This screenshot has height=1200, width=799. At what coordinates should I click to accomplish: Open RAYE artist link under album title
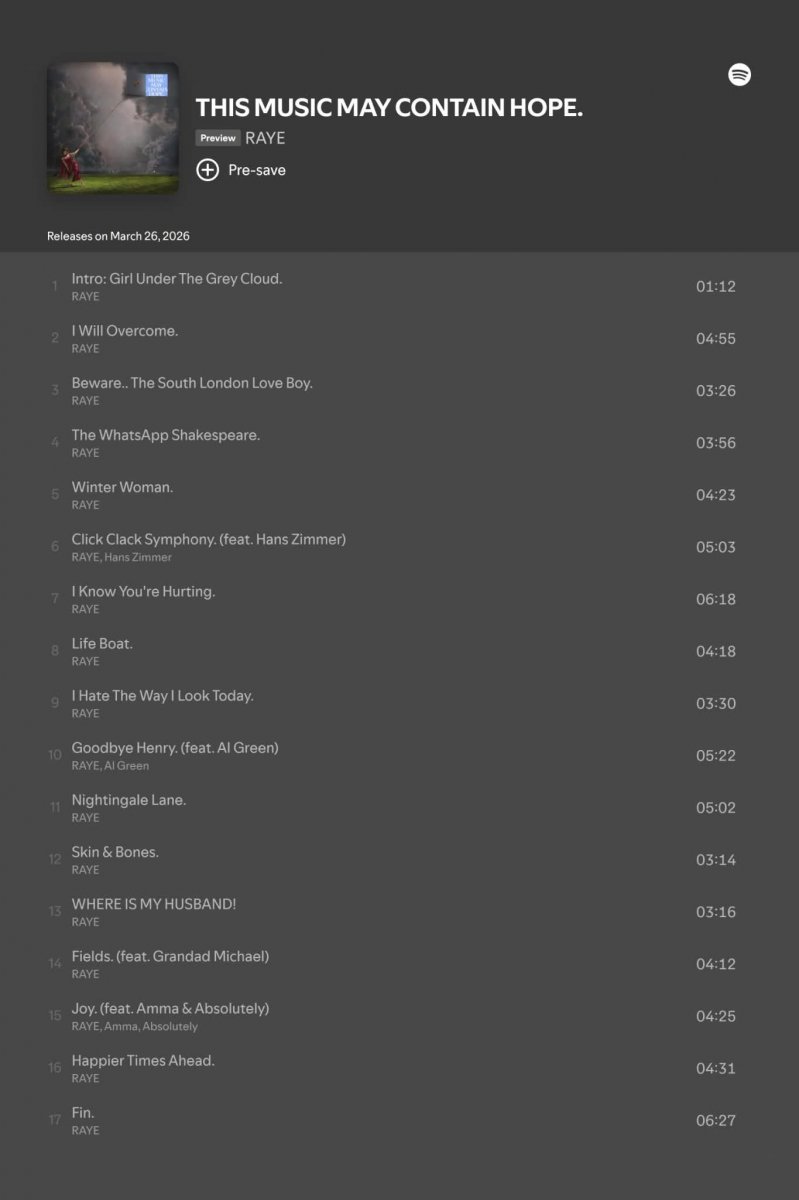pyautogui.click(x=265, y=138)
